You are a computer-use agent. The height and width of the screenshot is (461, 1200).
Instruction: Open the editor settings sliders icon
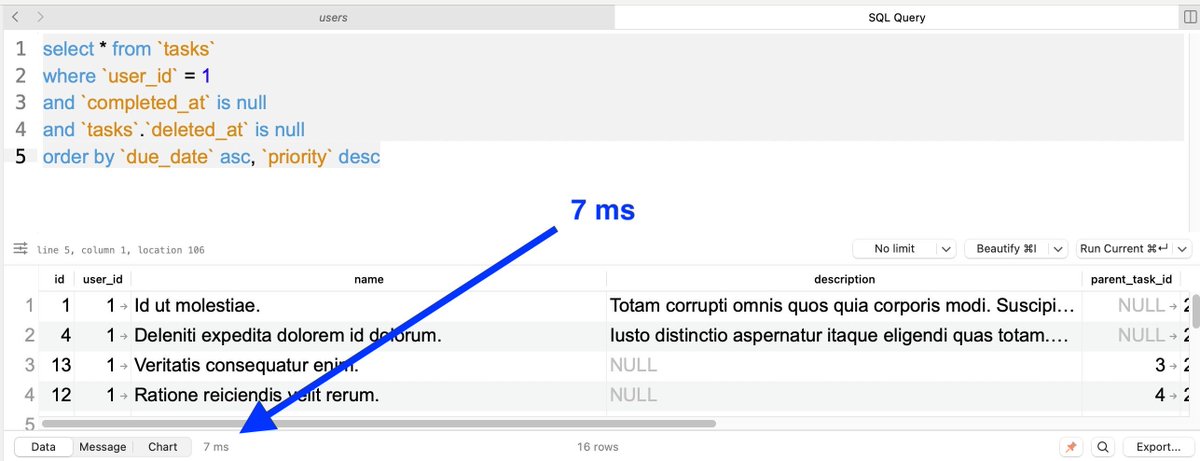(x=19, y=248)
